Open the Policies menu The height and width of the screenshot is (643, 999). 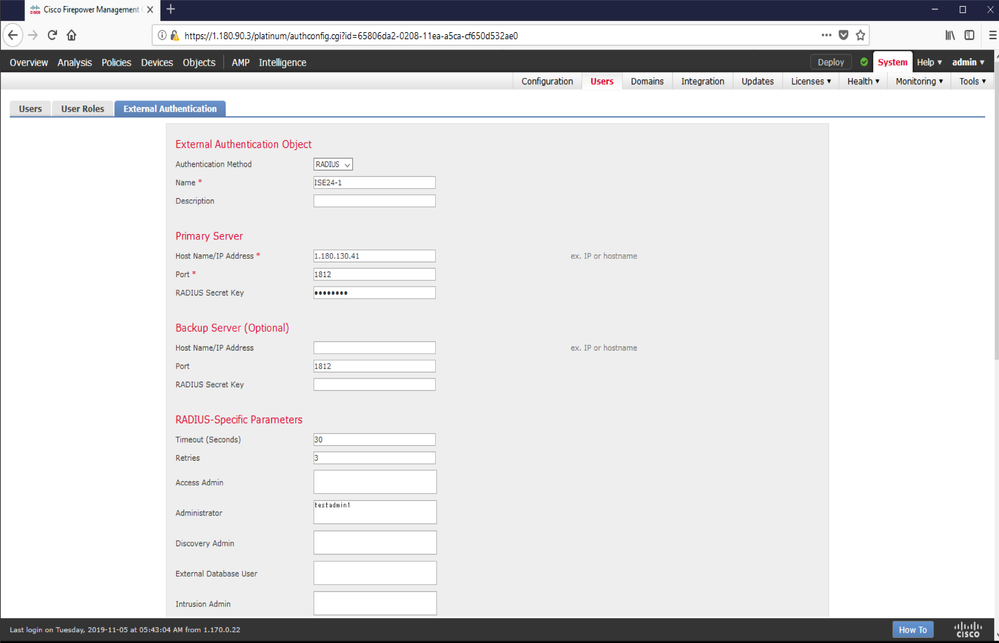(x=116, y=62)
